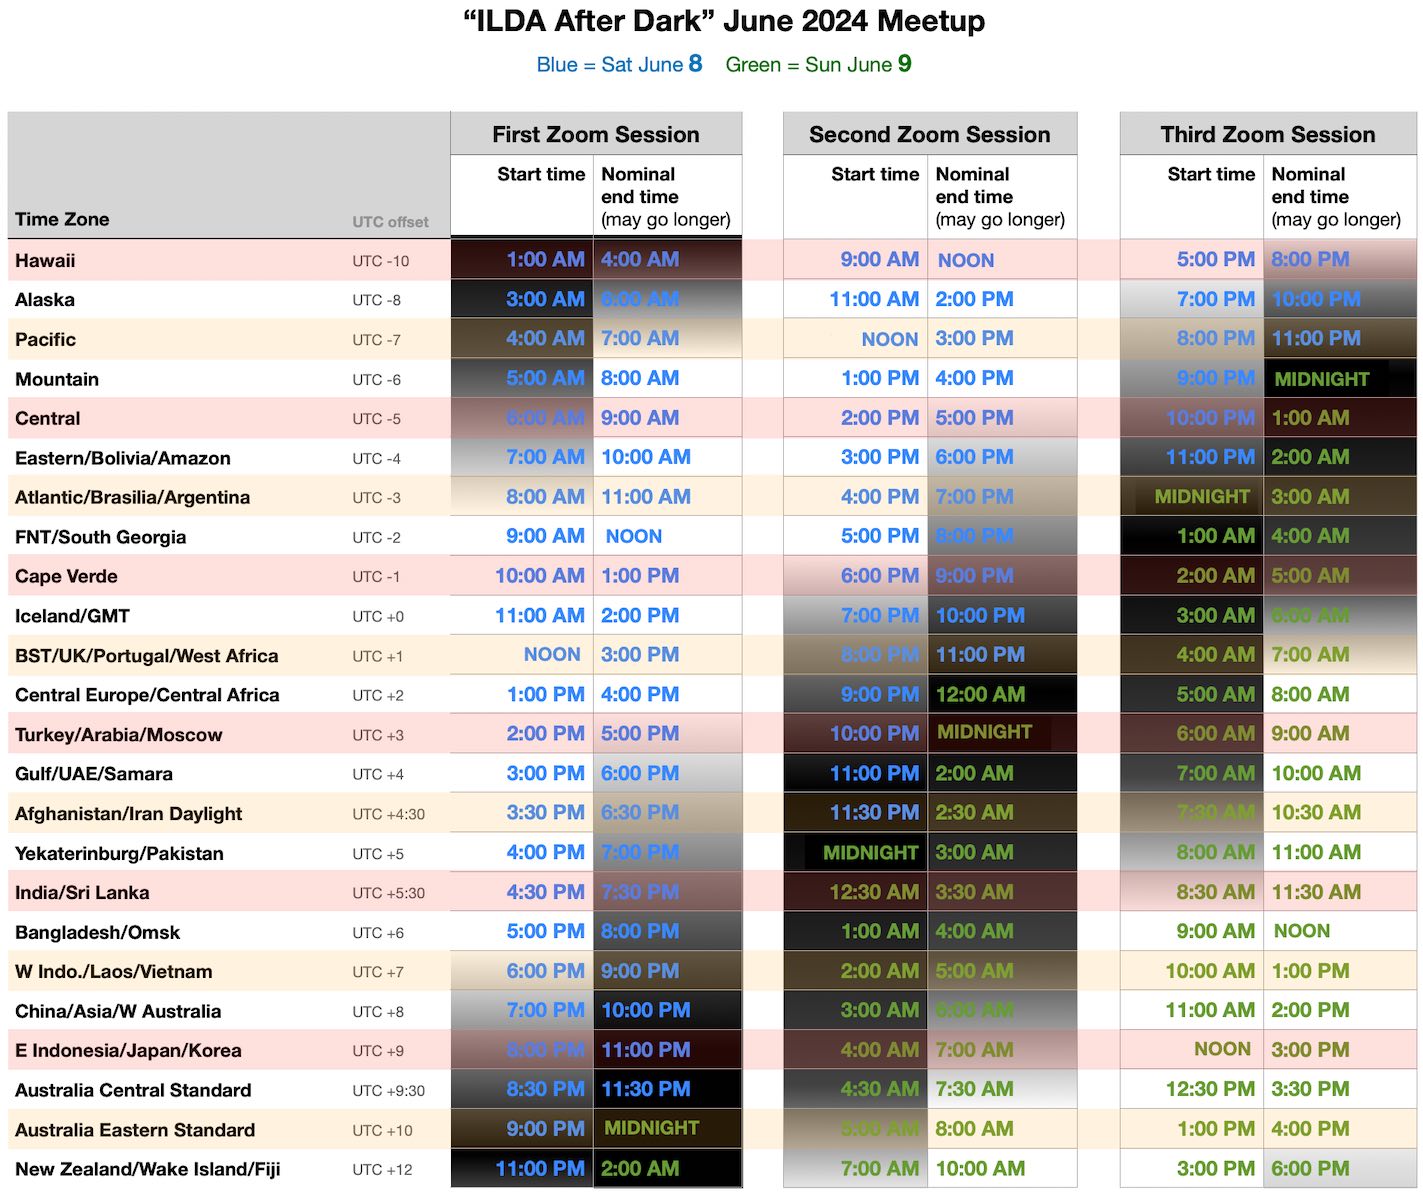
Task: Select the Hawaii row label
Action: (x=45, y=260)
